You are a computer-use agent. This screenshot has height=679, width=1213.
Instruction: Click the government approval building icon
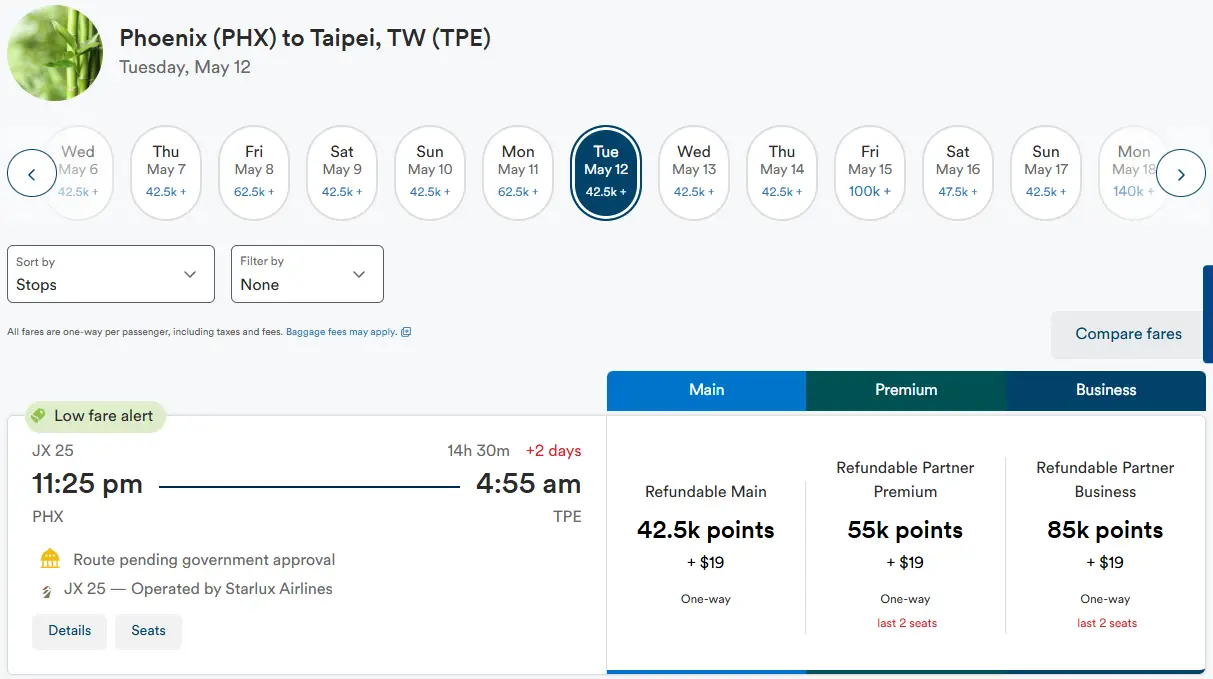[x=50, y=559]
